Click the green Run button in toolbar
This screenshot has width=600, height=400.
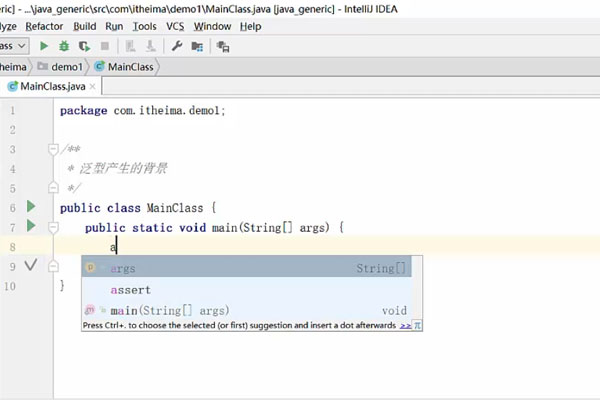point(44,46)
